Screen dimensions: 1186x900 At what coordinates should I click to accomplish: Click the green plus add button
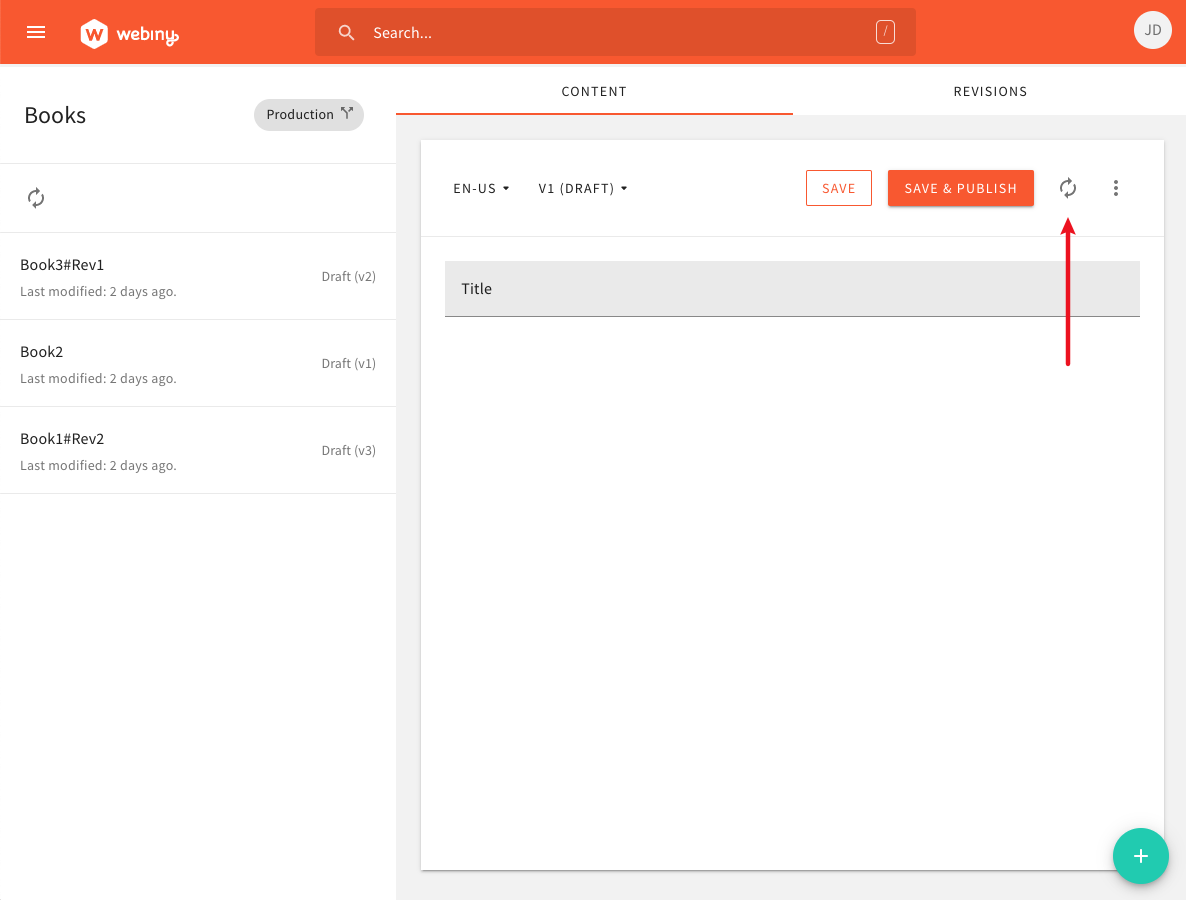1140,856
